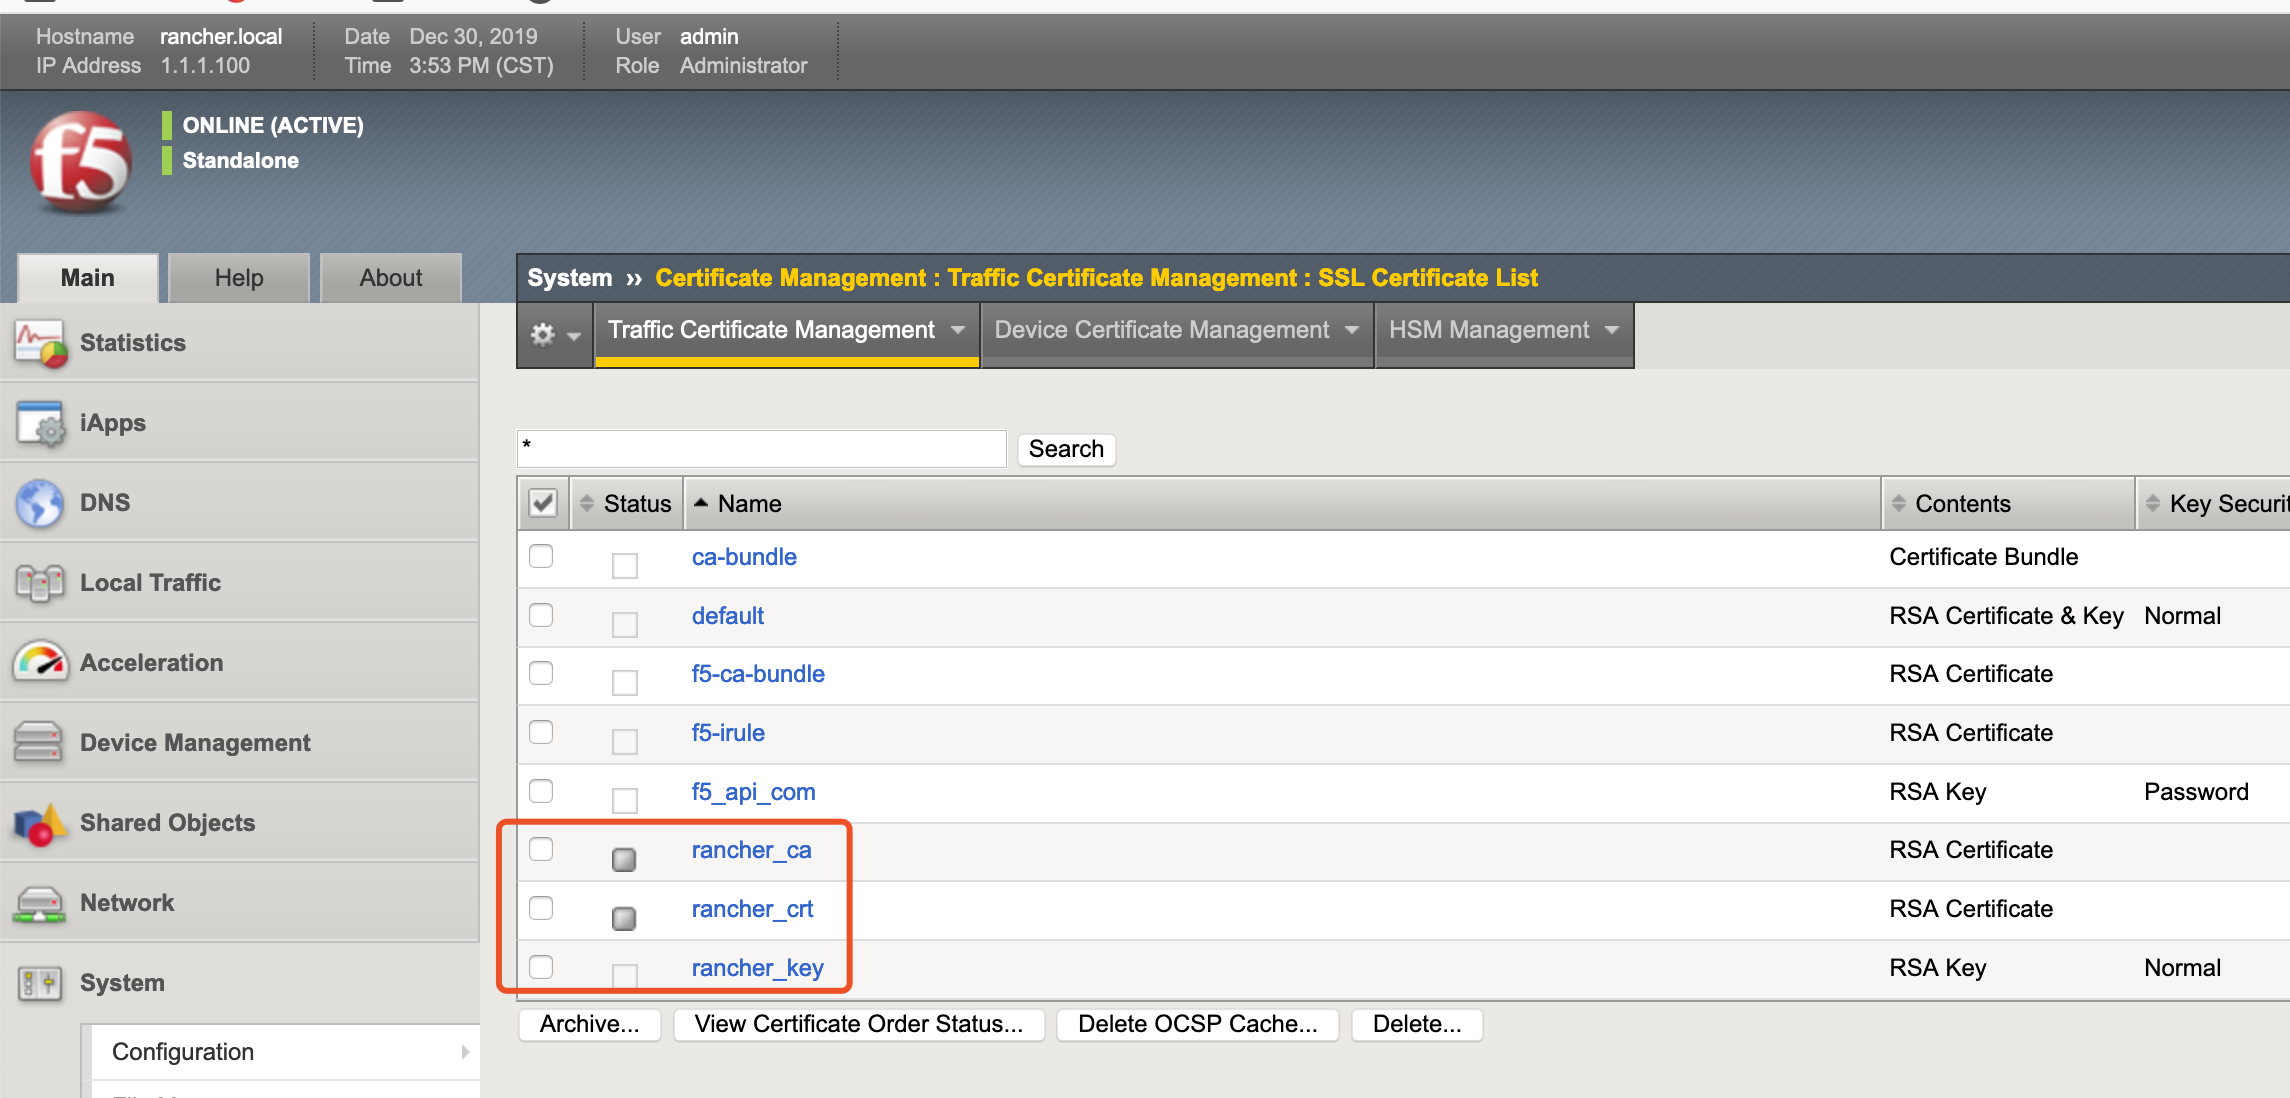Open the f5_api_com key link
The width and height of the screenshot is (2290, 1098).
753,792
